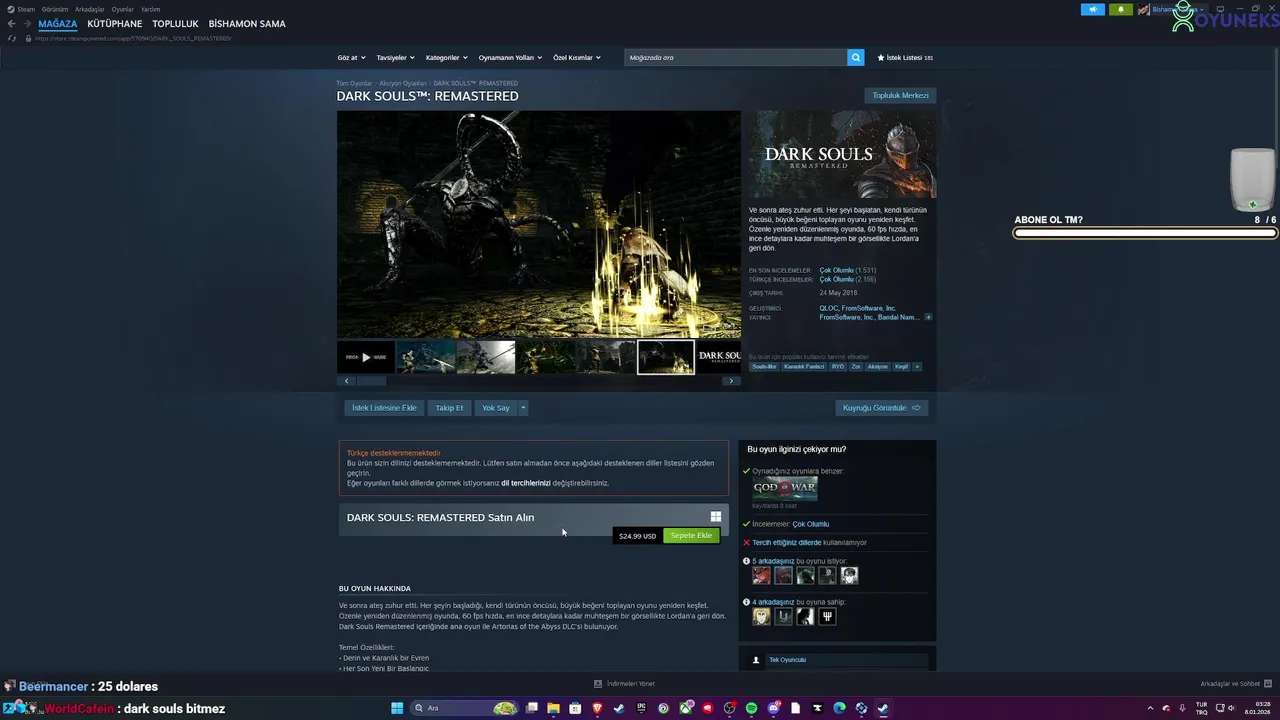This screenshot has width=1280, height=720.
Task: Click the store search magnifier button
Action: coord(856,58)
